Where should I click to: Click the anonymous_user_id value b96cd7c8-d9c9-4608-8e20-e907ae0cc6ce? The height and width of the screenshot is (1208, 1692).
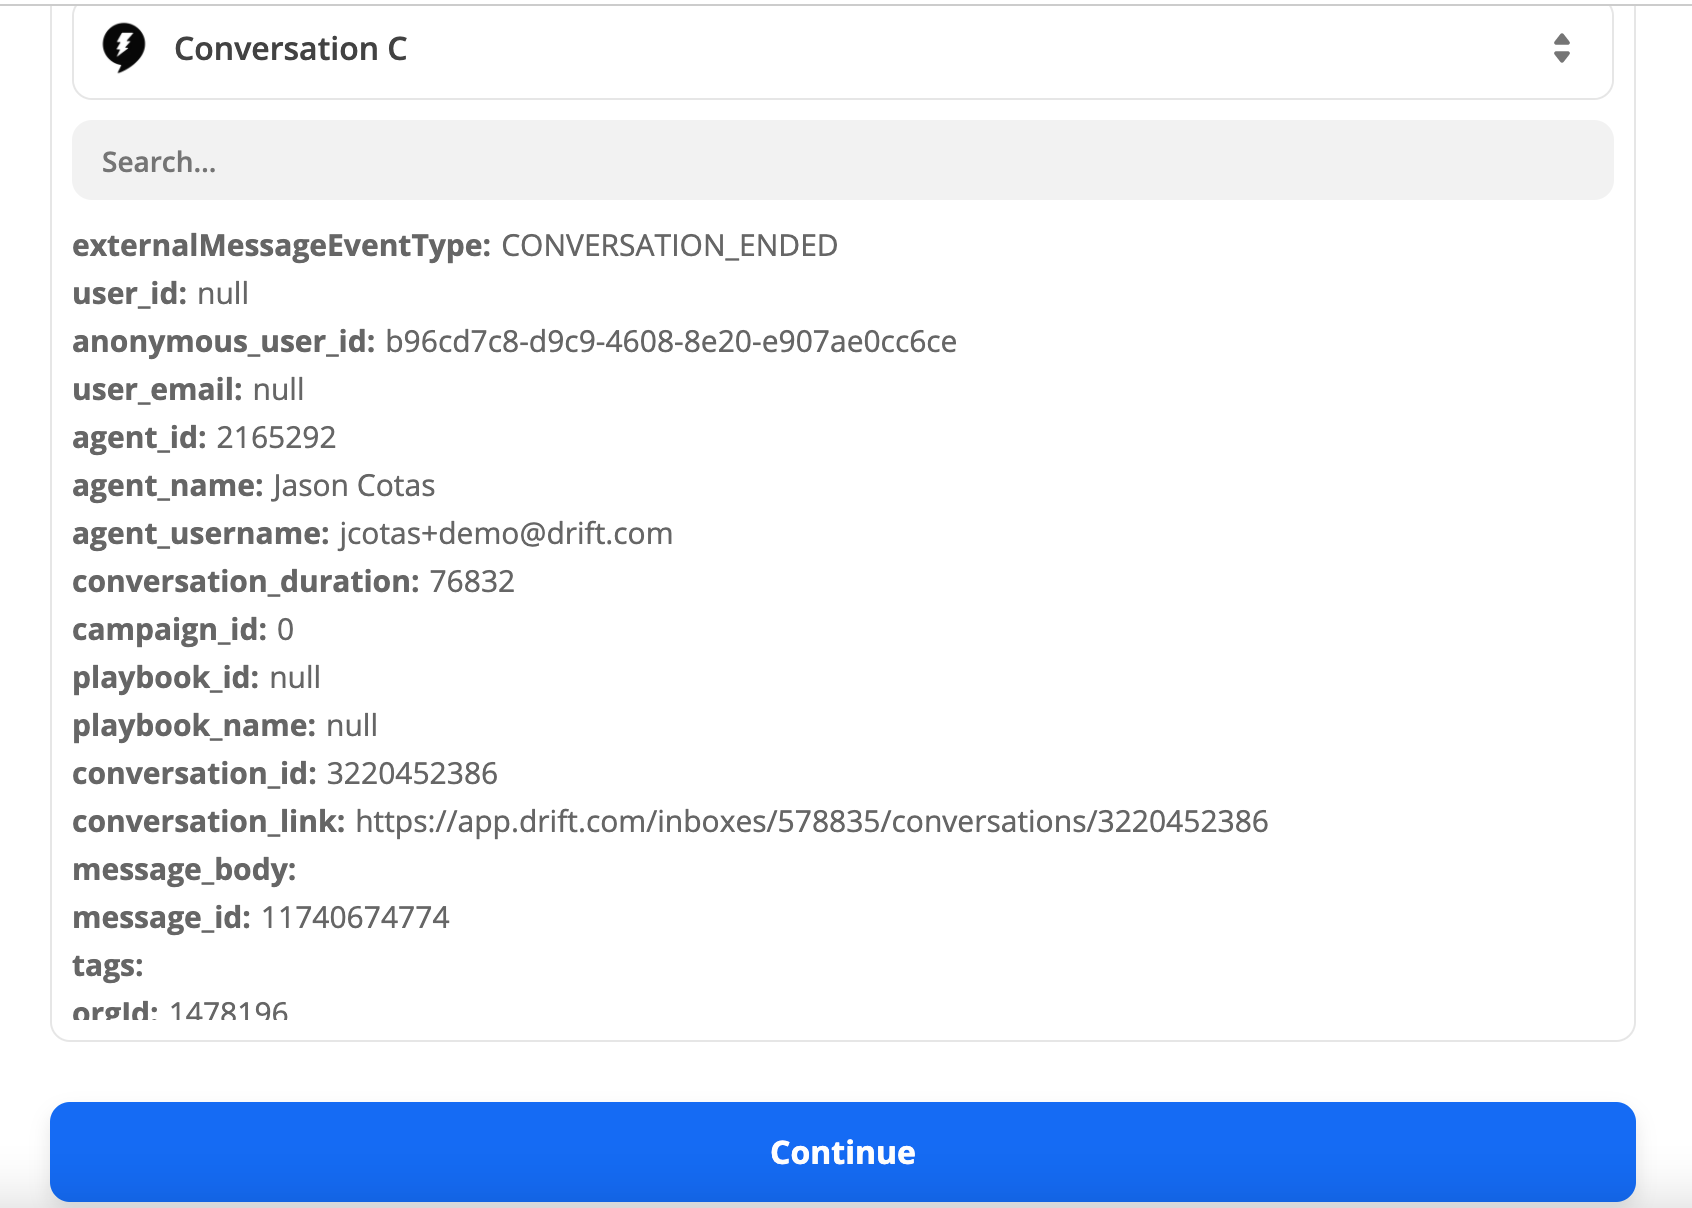click(671, 342)
